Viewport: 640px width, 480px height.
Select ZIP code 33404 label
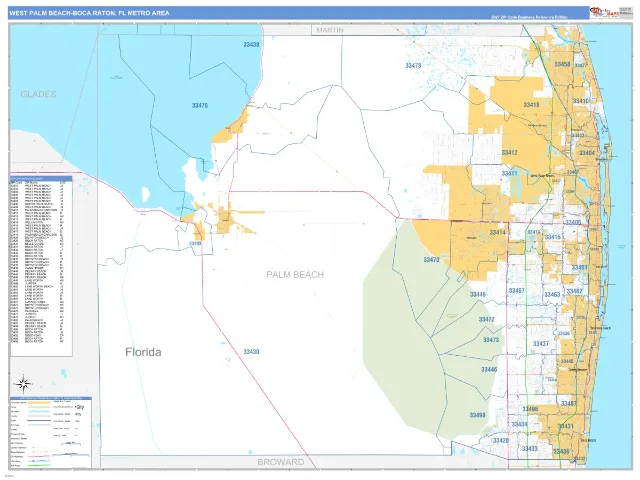(587, 153)
